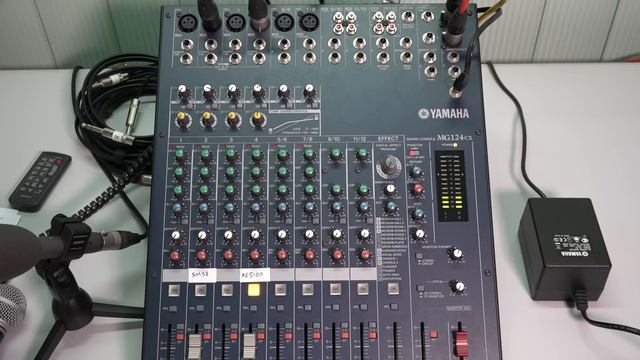Toggle the lit yellow channel 4 ON button
Image resolution: width=640 pixels, height=360 pixels.
pyautogui.click(x=254, y=290)
